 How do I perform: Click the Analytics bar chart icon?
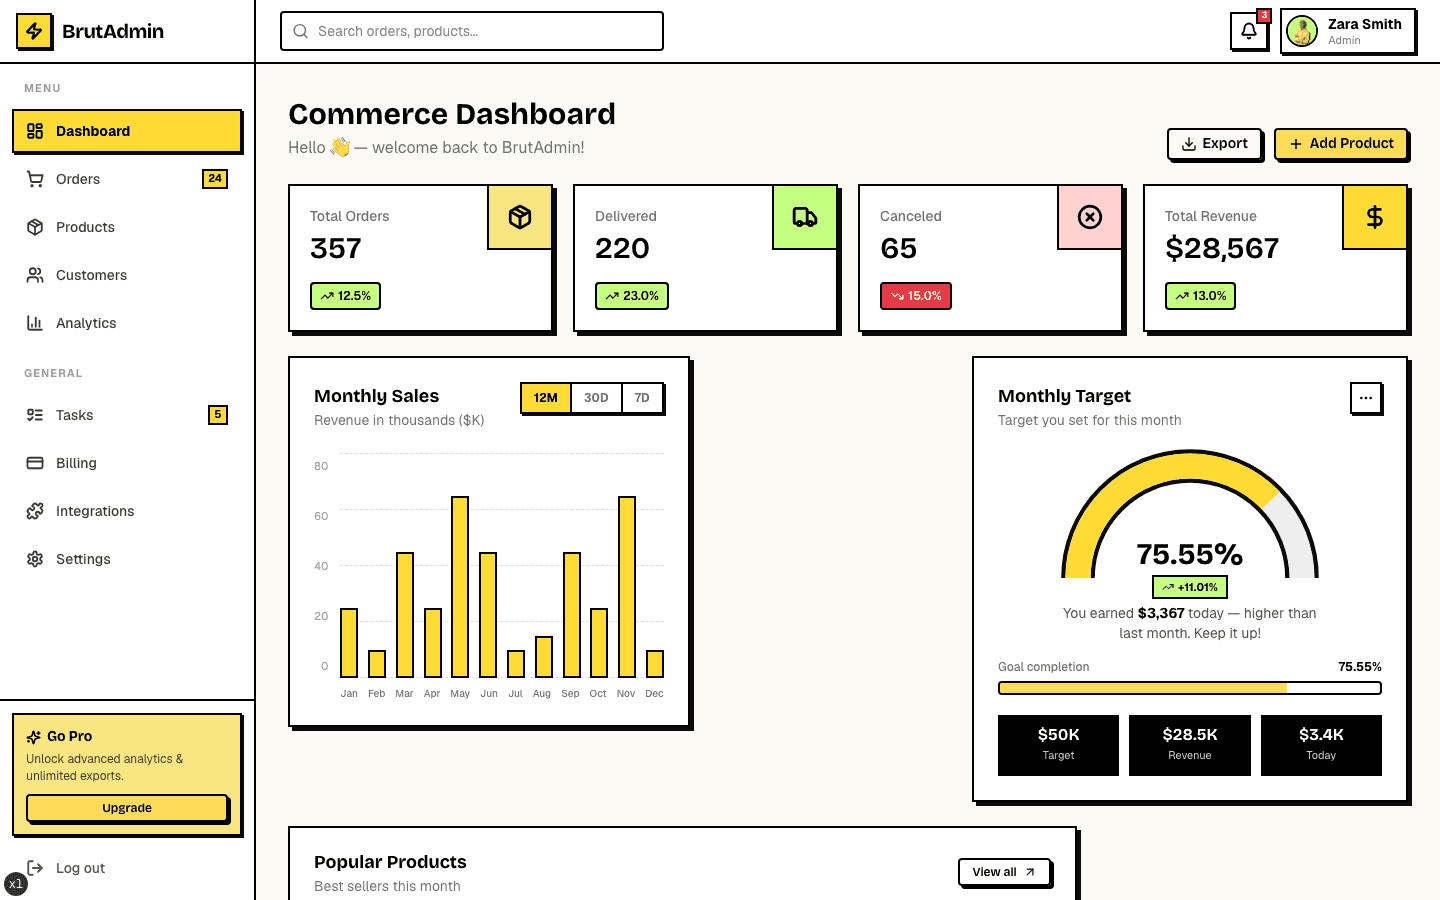click(x=35, y=323)
